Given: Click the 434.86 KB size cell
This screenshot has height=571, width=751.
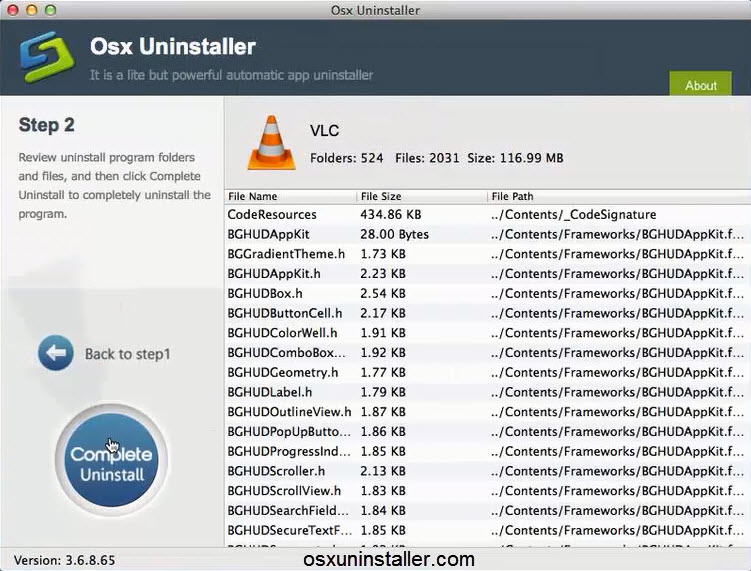Looking at the screenshot, I should (391, 215).
